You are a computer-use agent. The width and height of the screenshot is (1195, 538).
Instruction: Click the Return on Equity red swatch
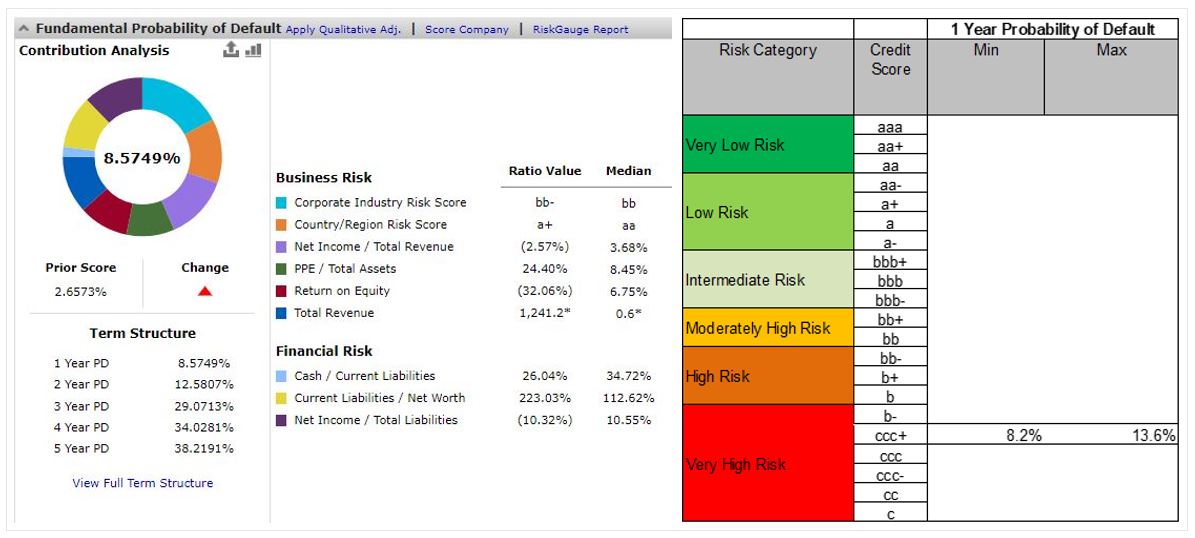[x=282, y=291]
